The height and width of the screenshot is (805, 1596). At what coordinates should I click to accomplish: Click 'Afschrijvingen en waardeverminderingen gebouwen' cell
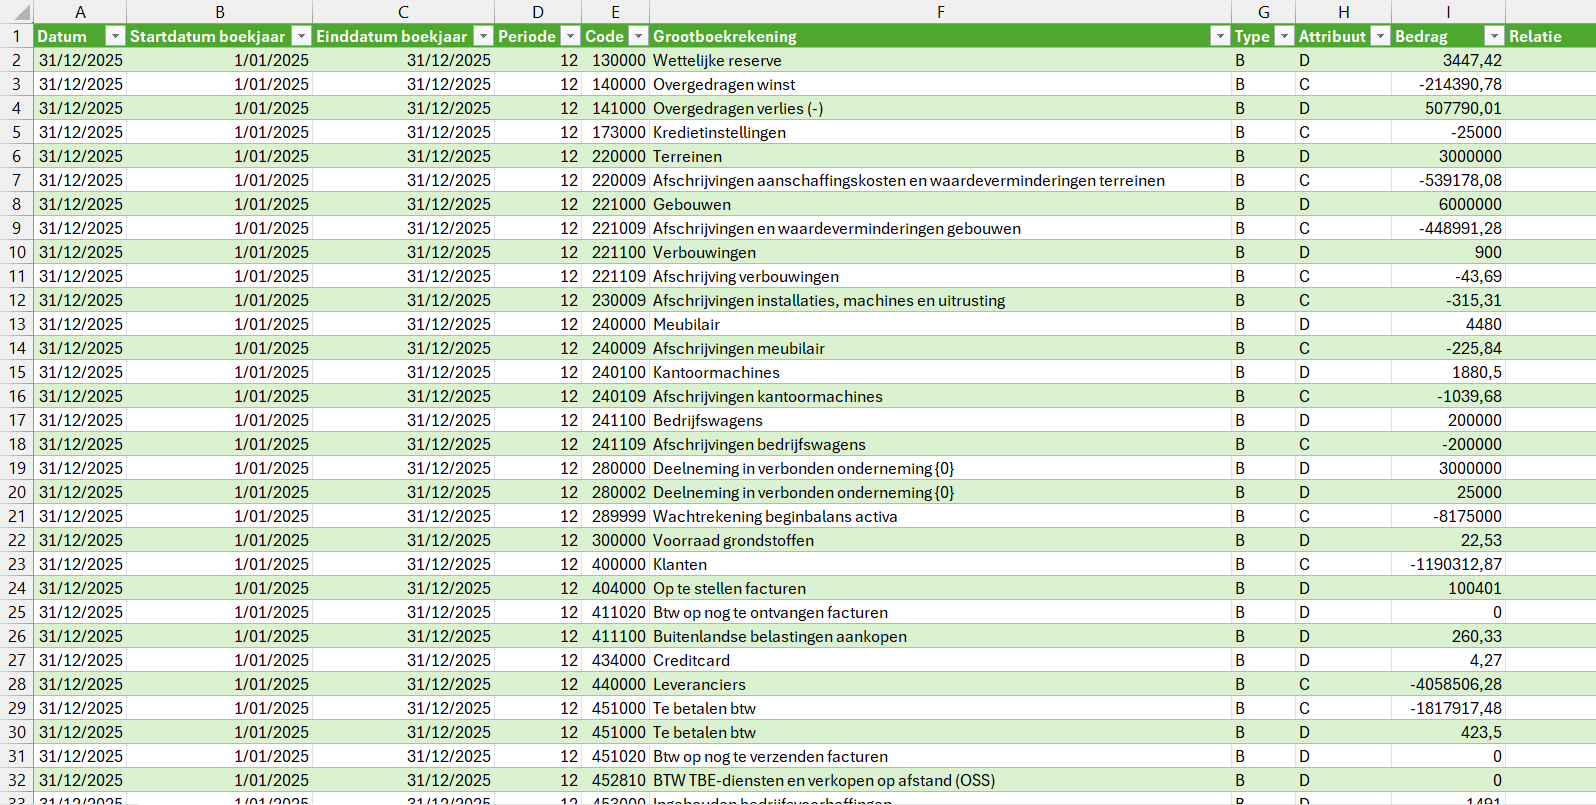(x=940, y=228)
